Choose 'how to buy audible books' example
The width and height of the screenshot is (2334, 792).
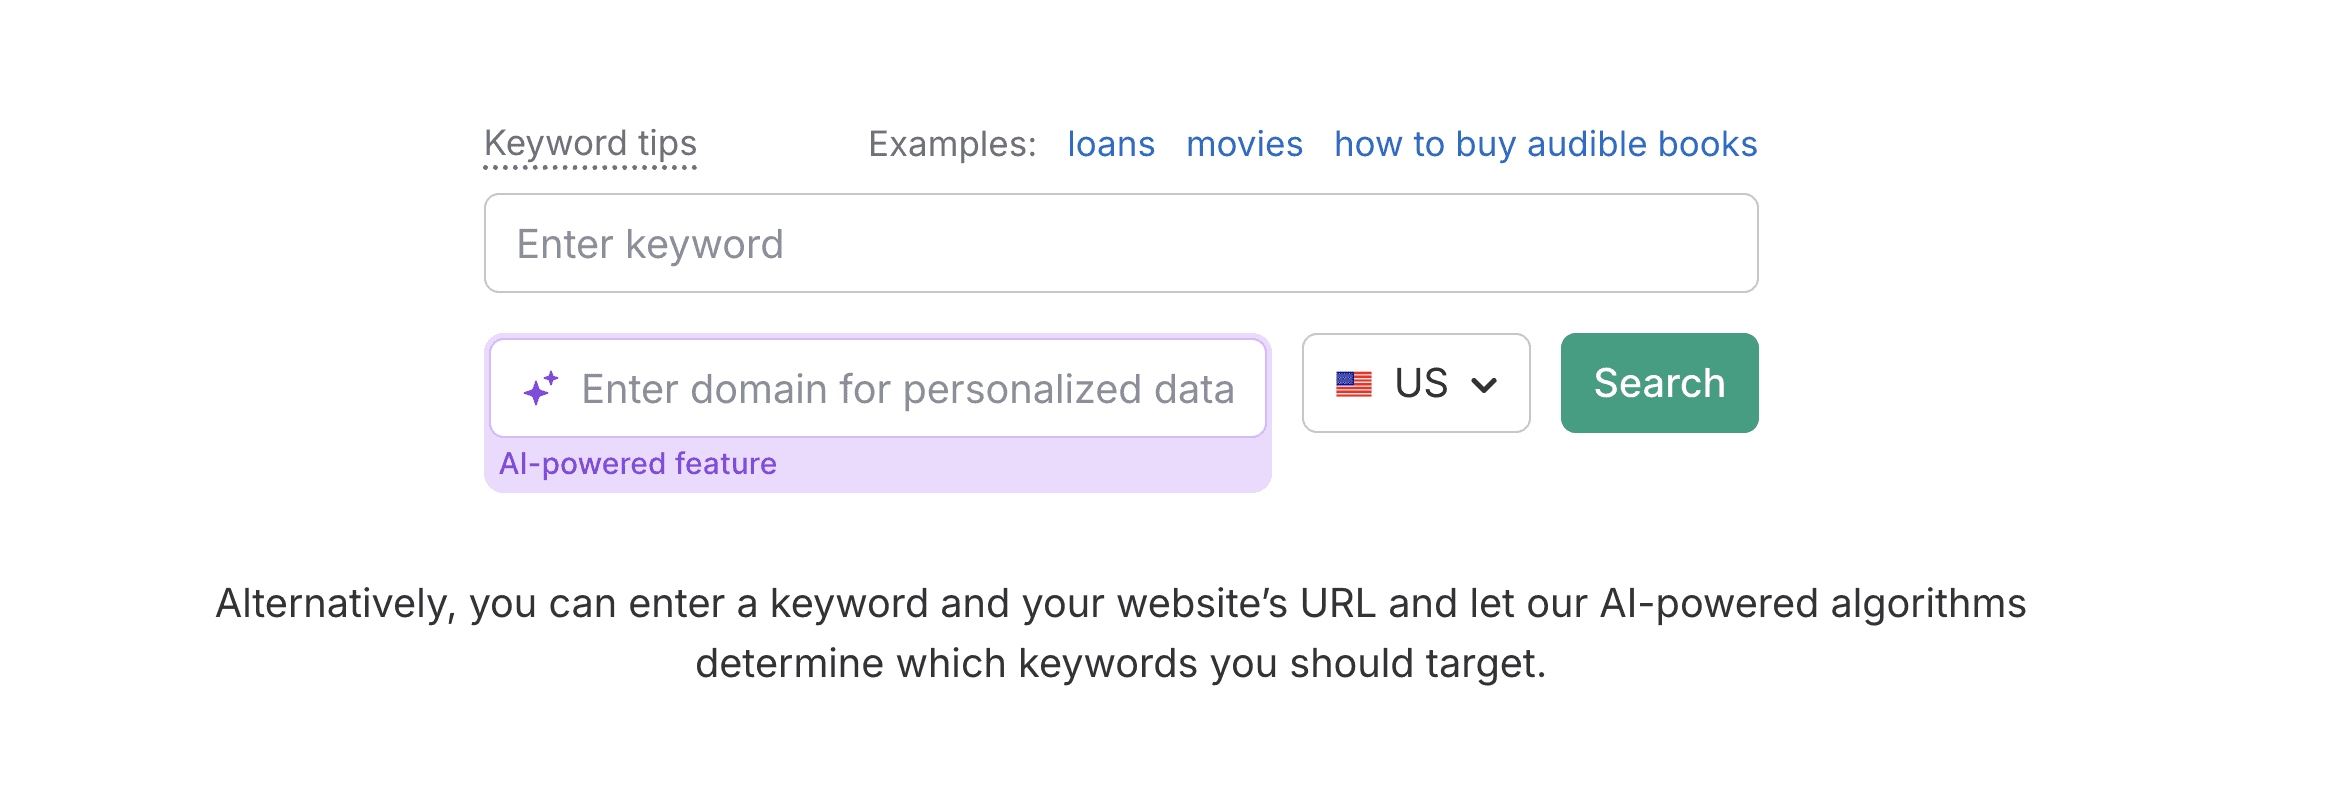(1546, 144)
